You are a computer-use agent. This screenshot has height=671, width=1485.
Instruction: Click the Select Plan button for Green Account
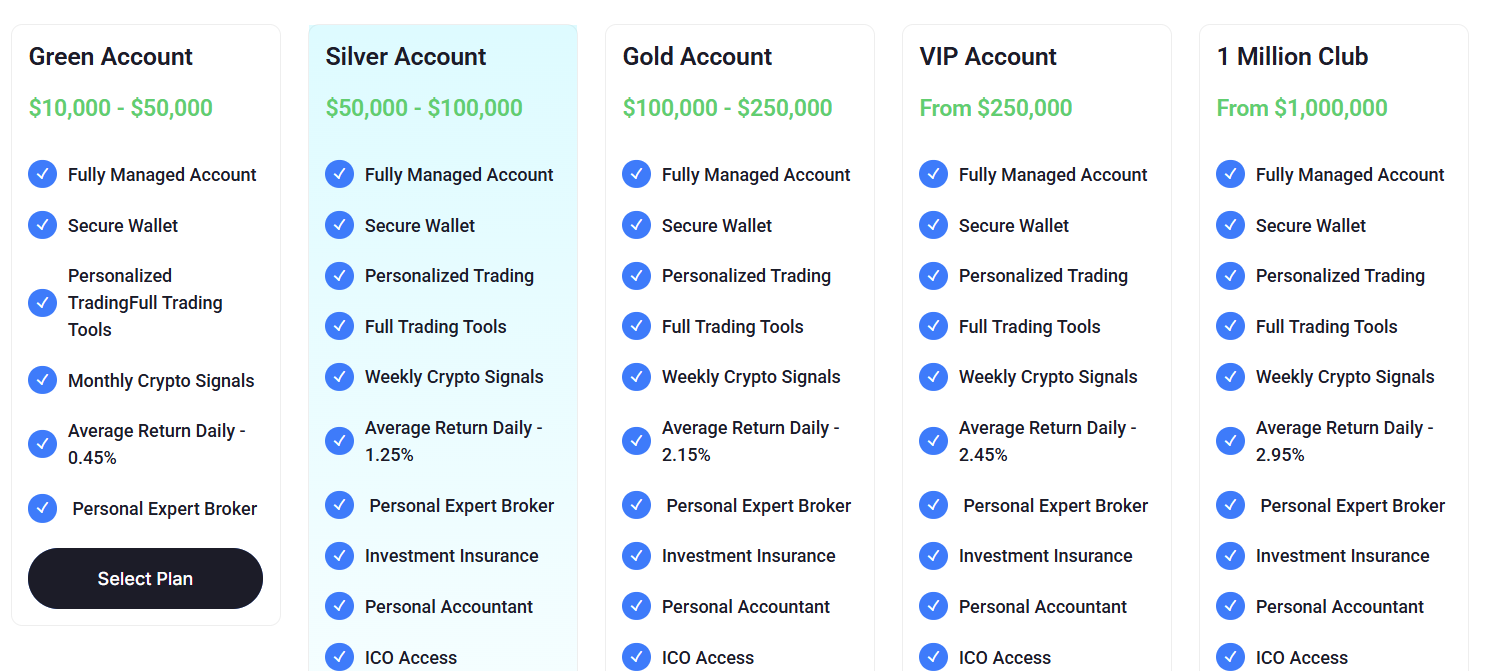145,578
